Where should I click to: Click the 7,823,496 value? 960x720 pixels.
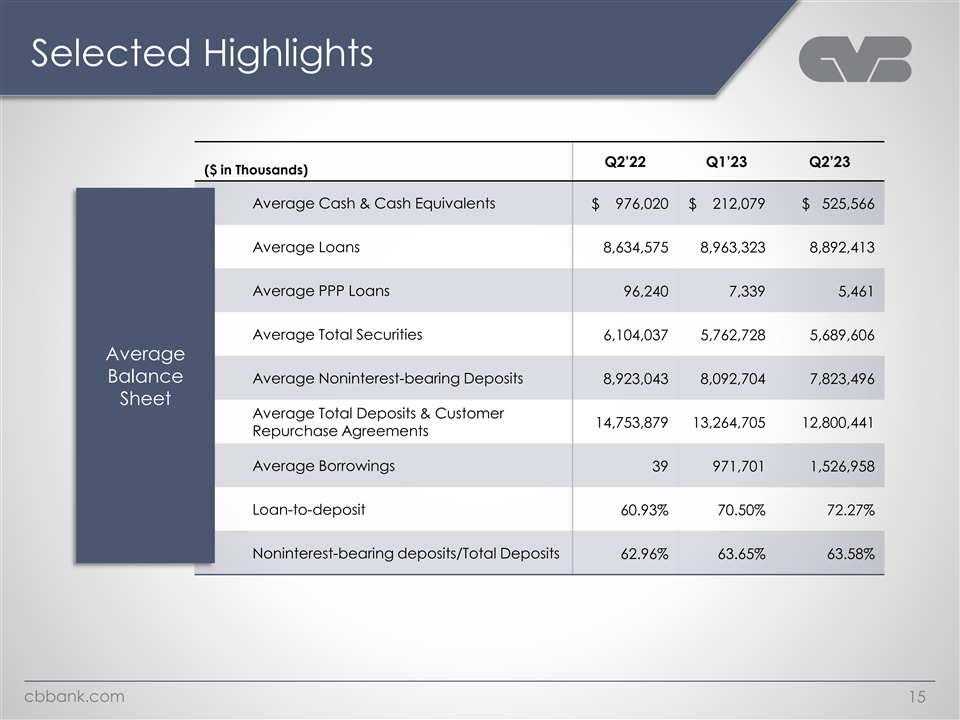(x=842, y=379)
